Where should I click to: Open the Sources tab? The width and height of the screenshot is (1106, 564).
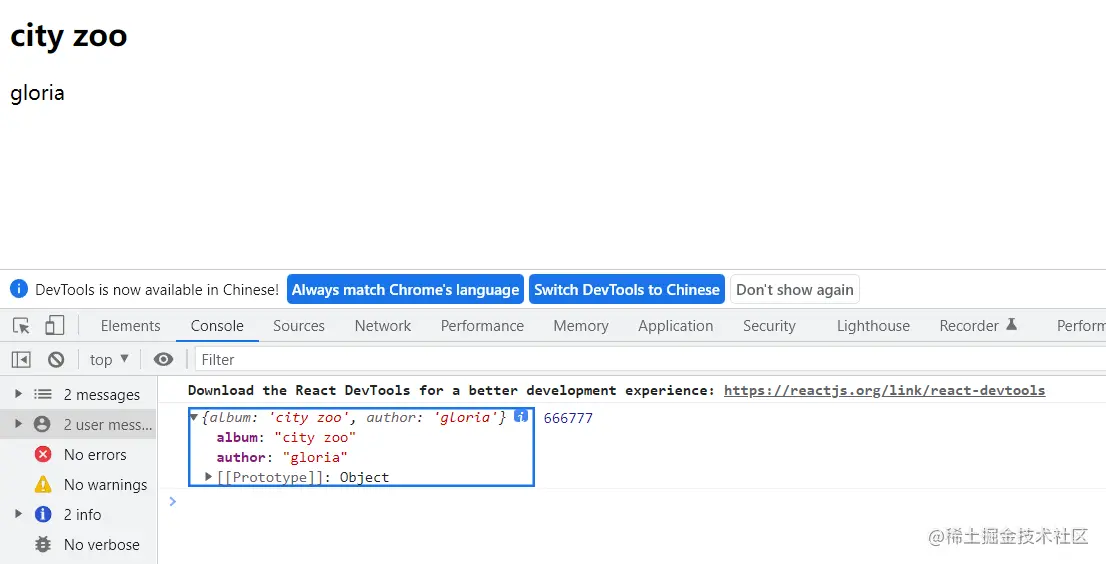click(298, 326)
